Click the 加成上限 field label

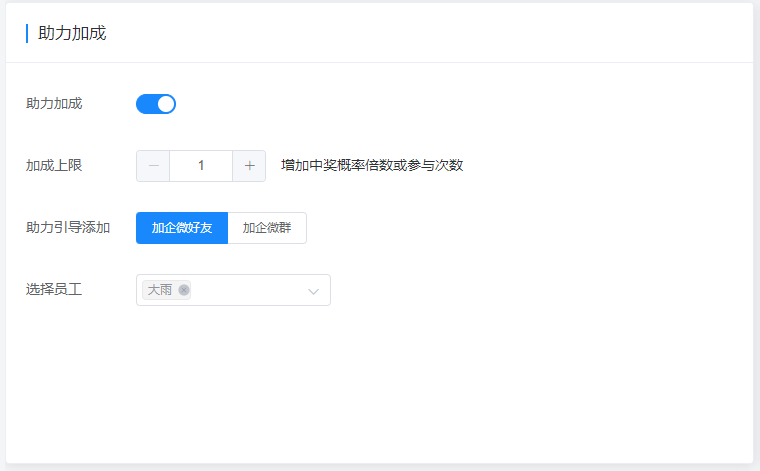tap(54, 165)
